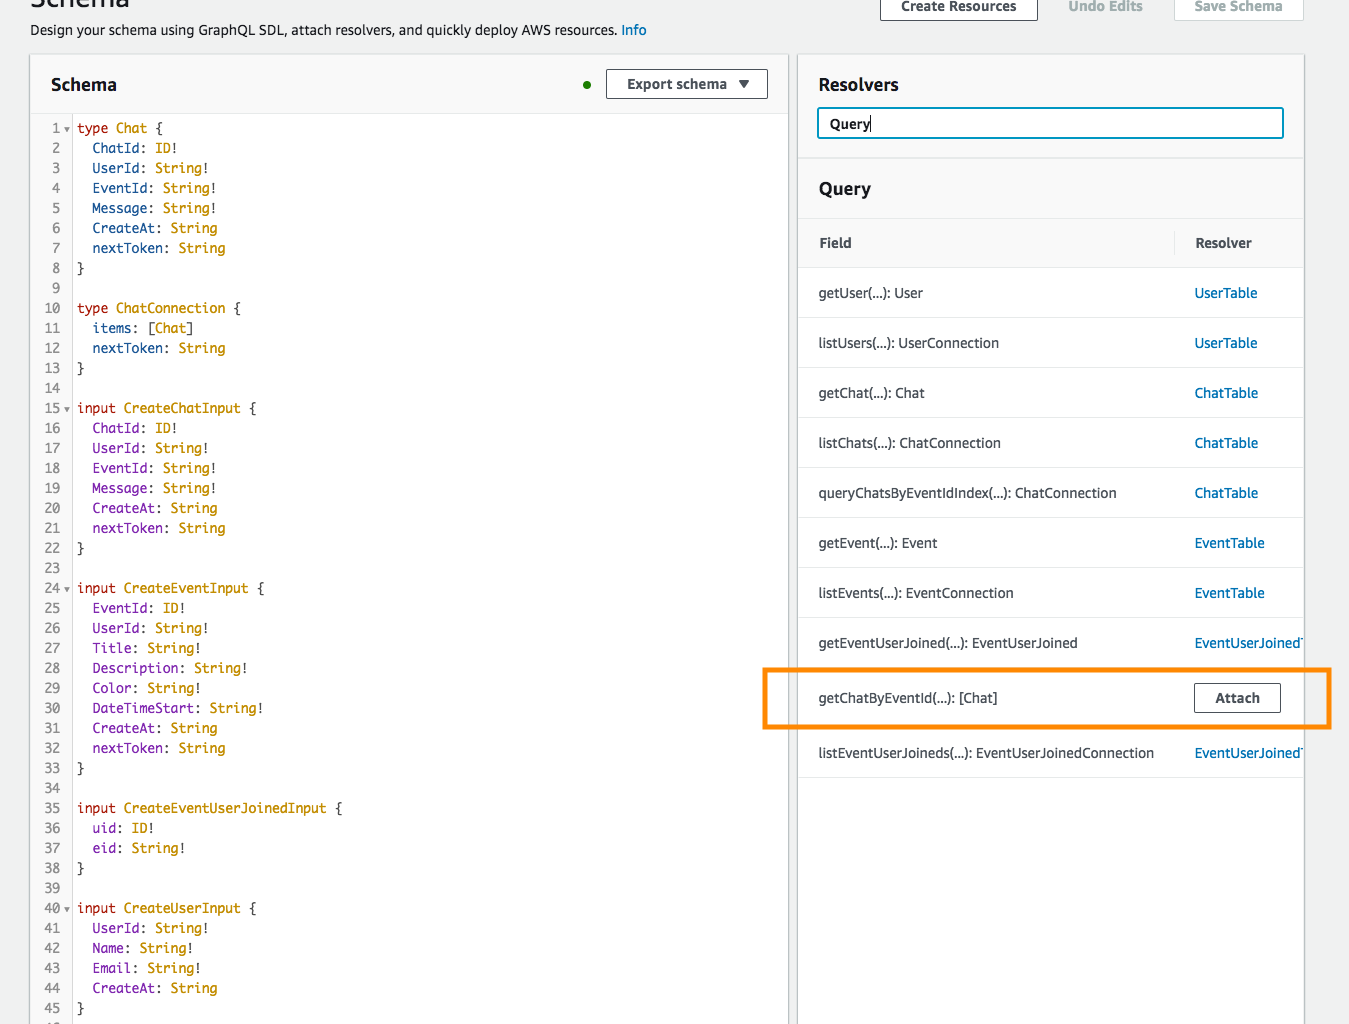Click the getChat(...): Chat field
This screenshot has height=1024, width=1349.
click(x=871, y=393)
